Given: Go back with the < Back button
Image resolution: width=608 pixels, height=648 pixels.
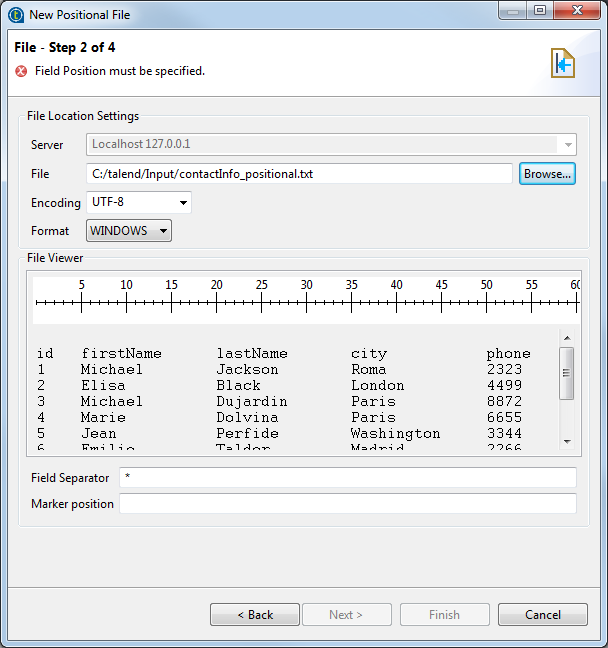Looking at the screenshot, I should 255,615.
